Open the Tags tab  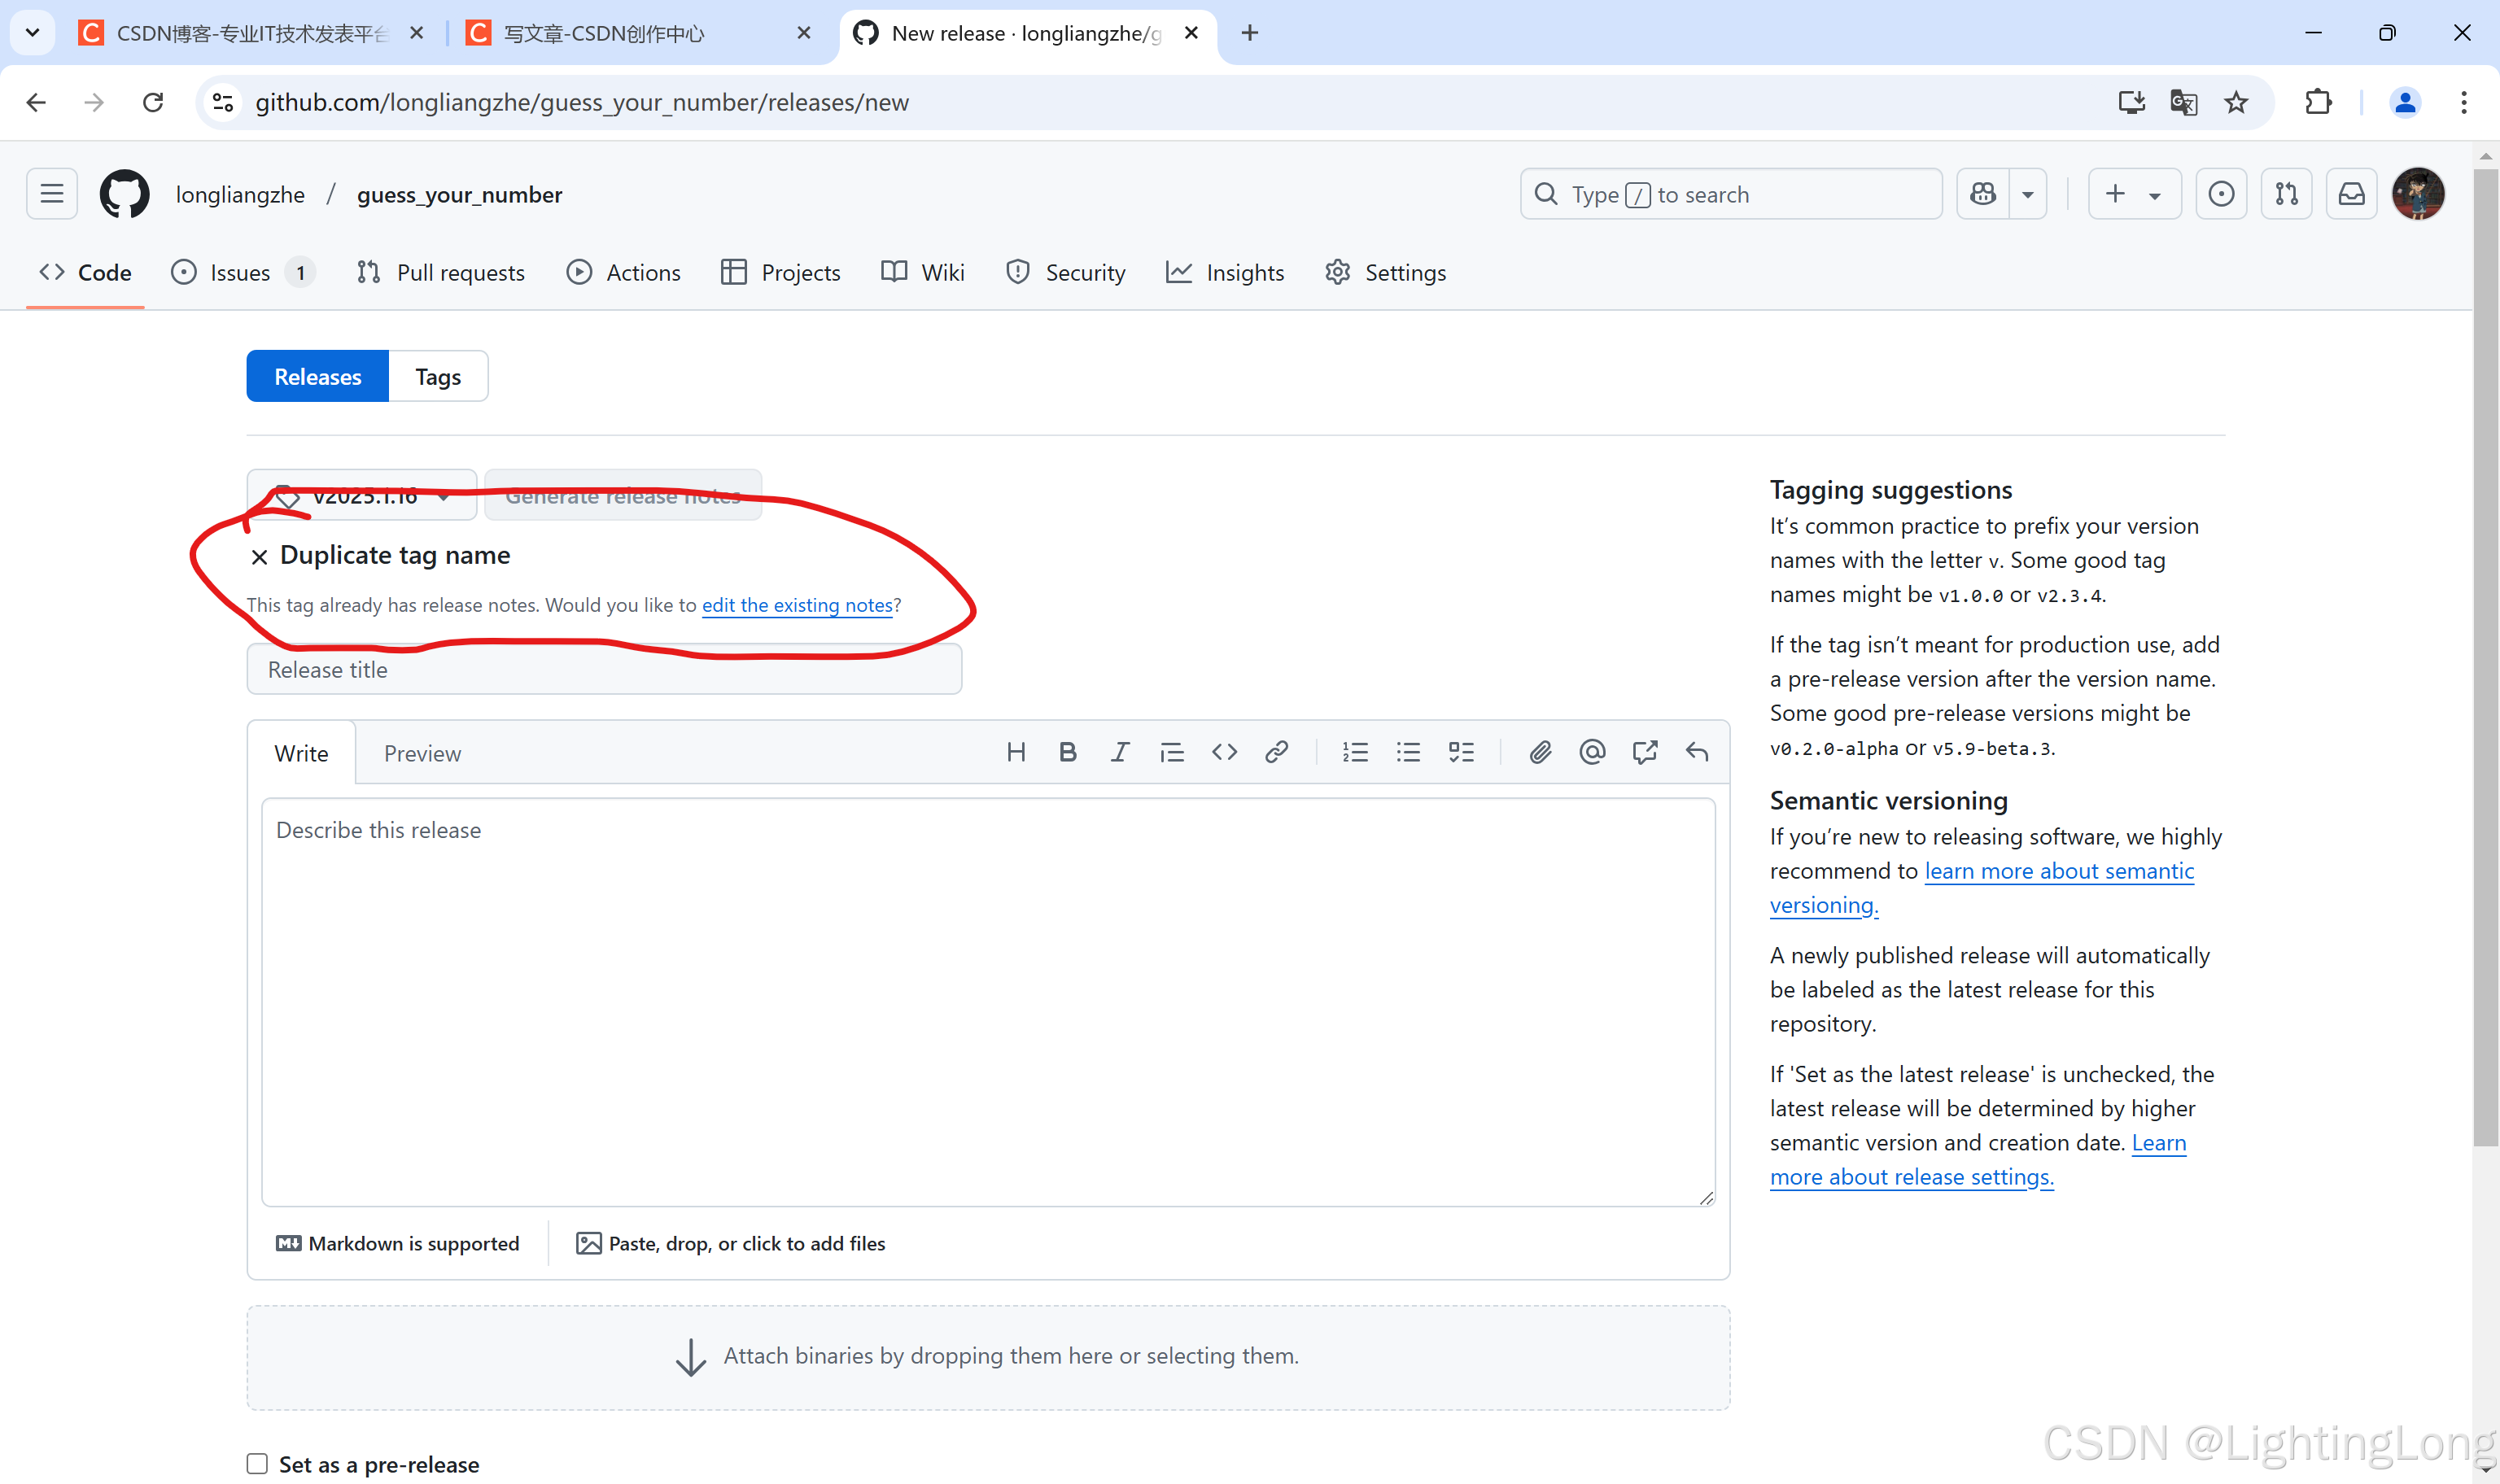click(x=437, y=377)
